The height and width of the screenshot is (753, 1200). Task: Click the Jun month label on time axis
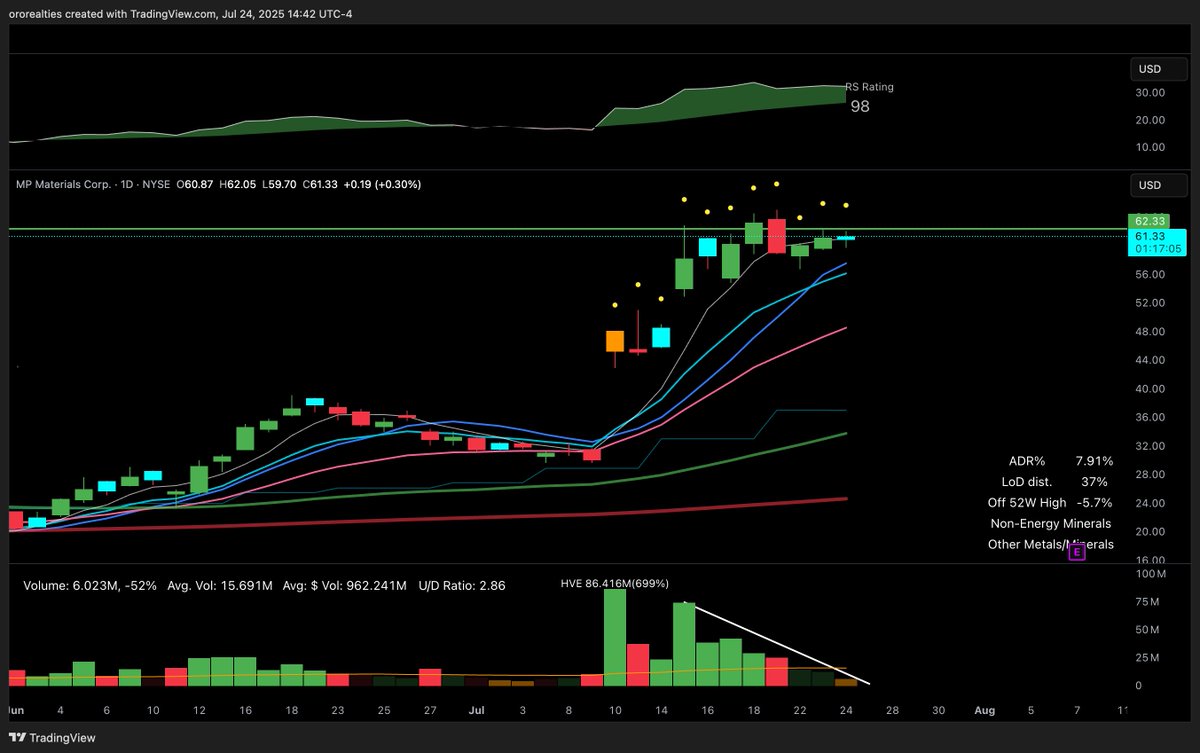pyautogui.click(x=16, y=710)
